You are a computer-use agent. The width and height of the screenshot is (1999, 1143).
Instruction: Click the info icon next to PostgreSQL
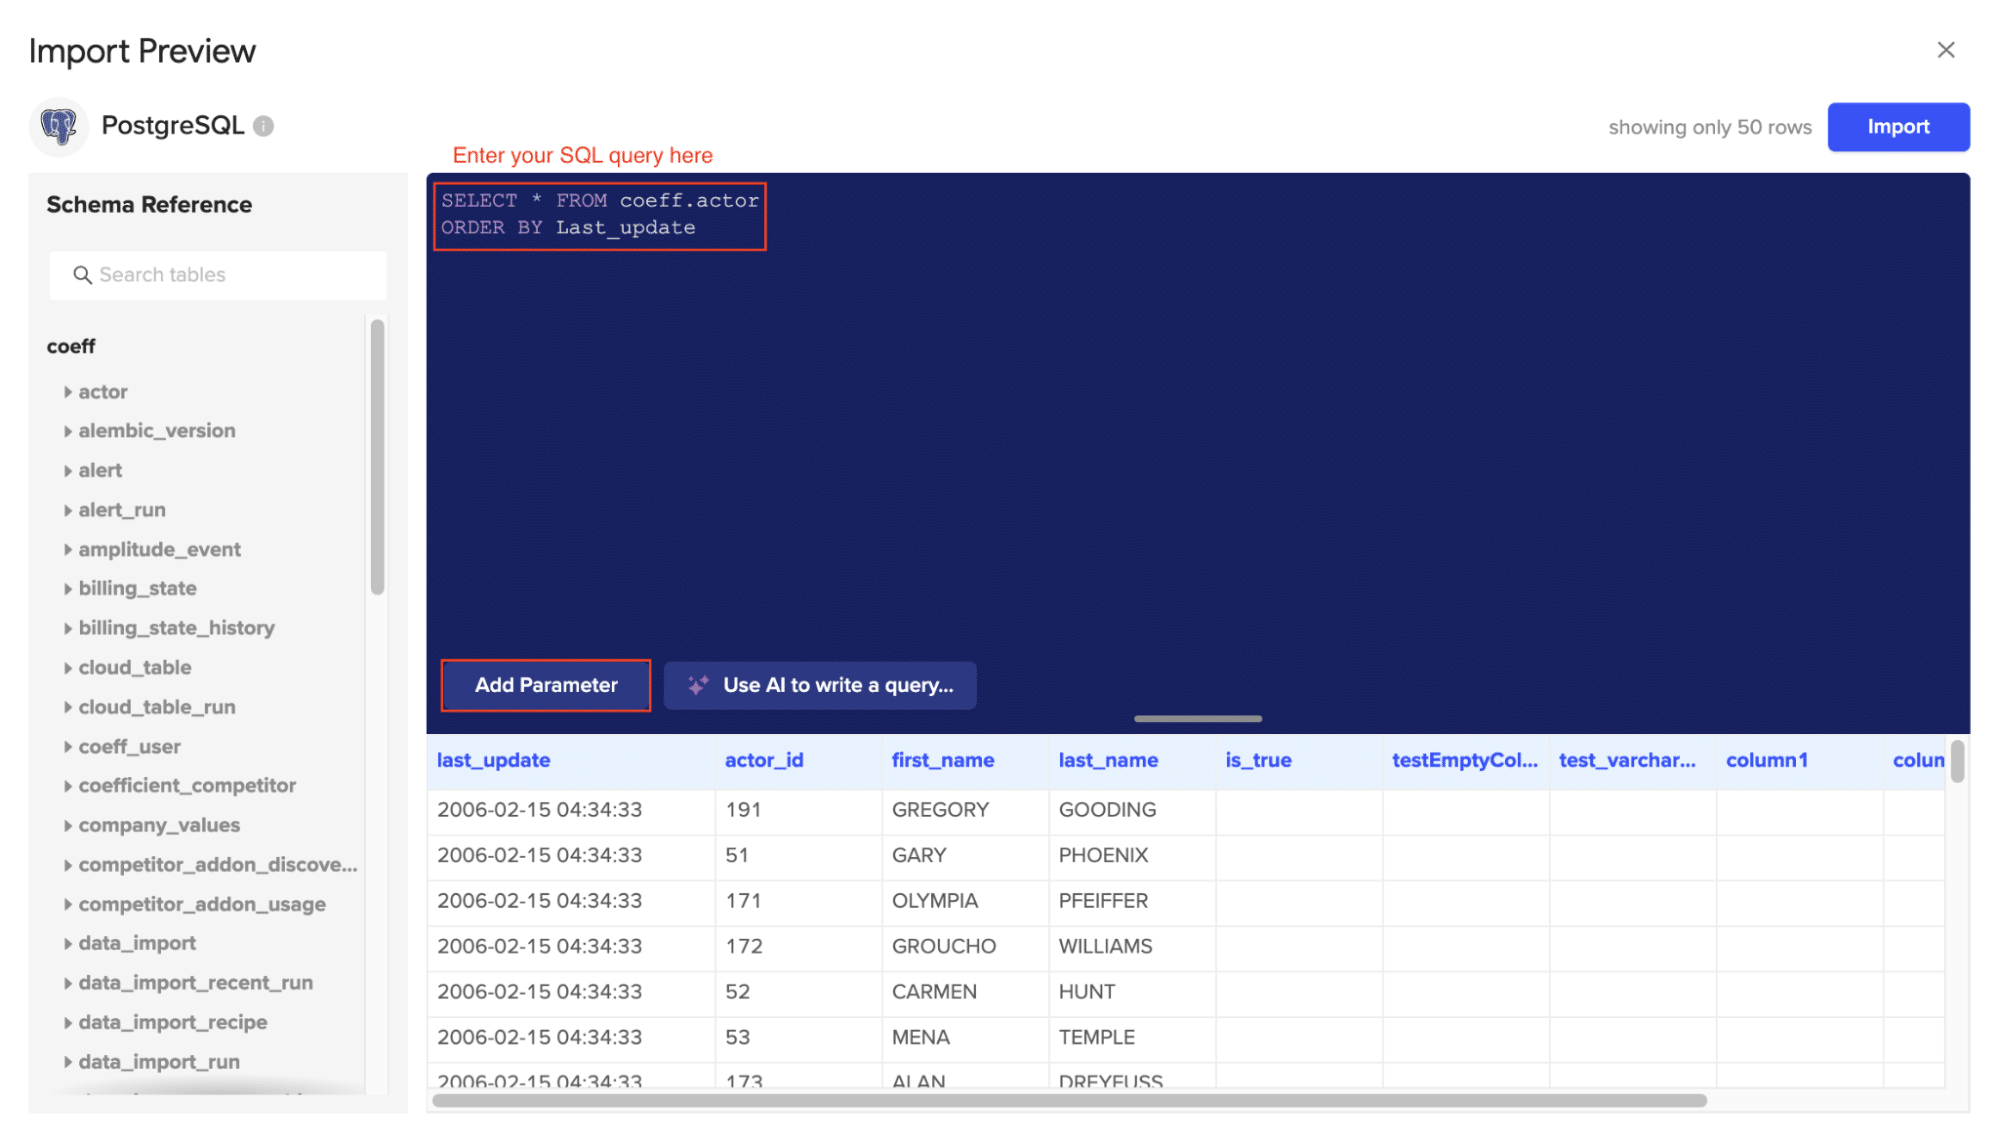pos(263,126)
